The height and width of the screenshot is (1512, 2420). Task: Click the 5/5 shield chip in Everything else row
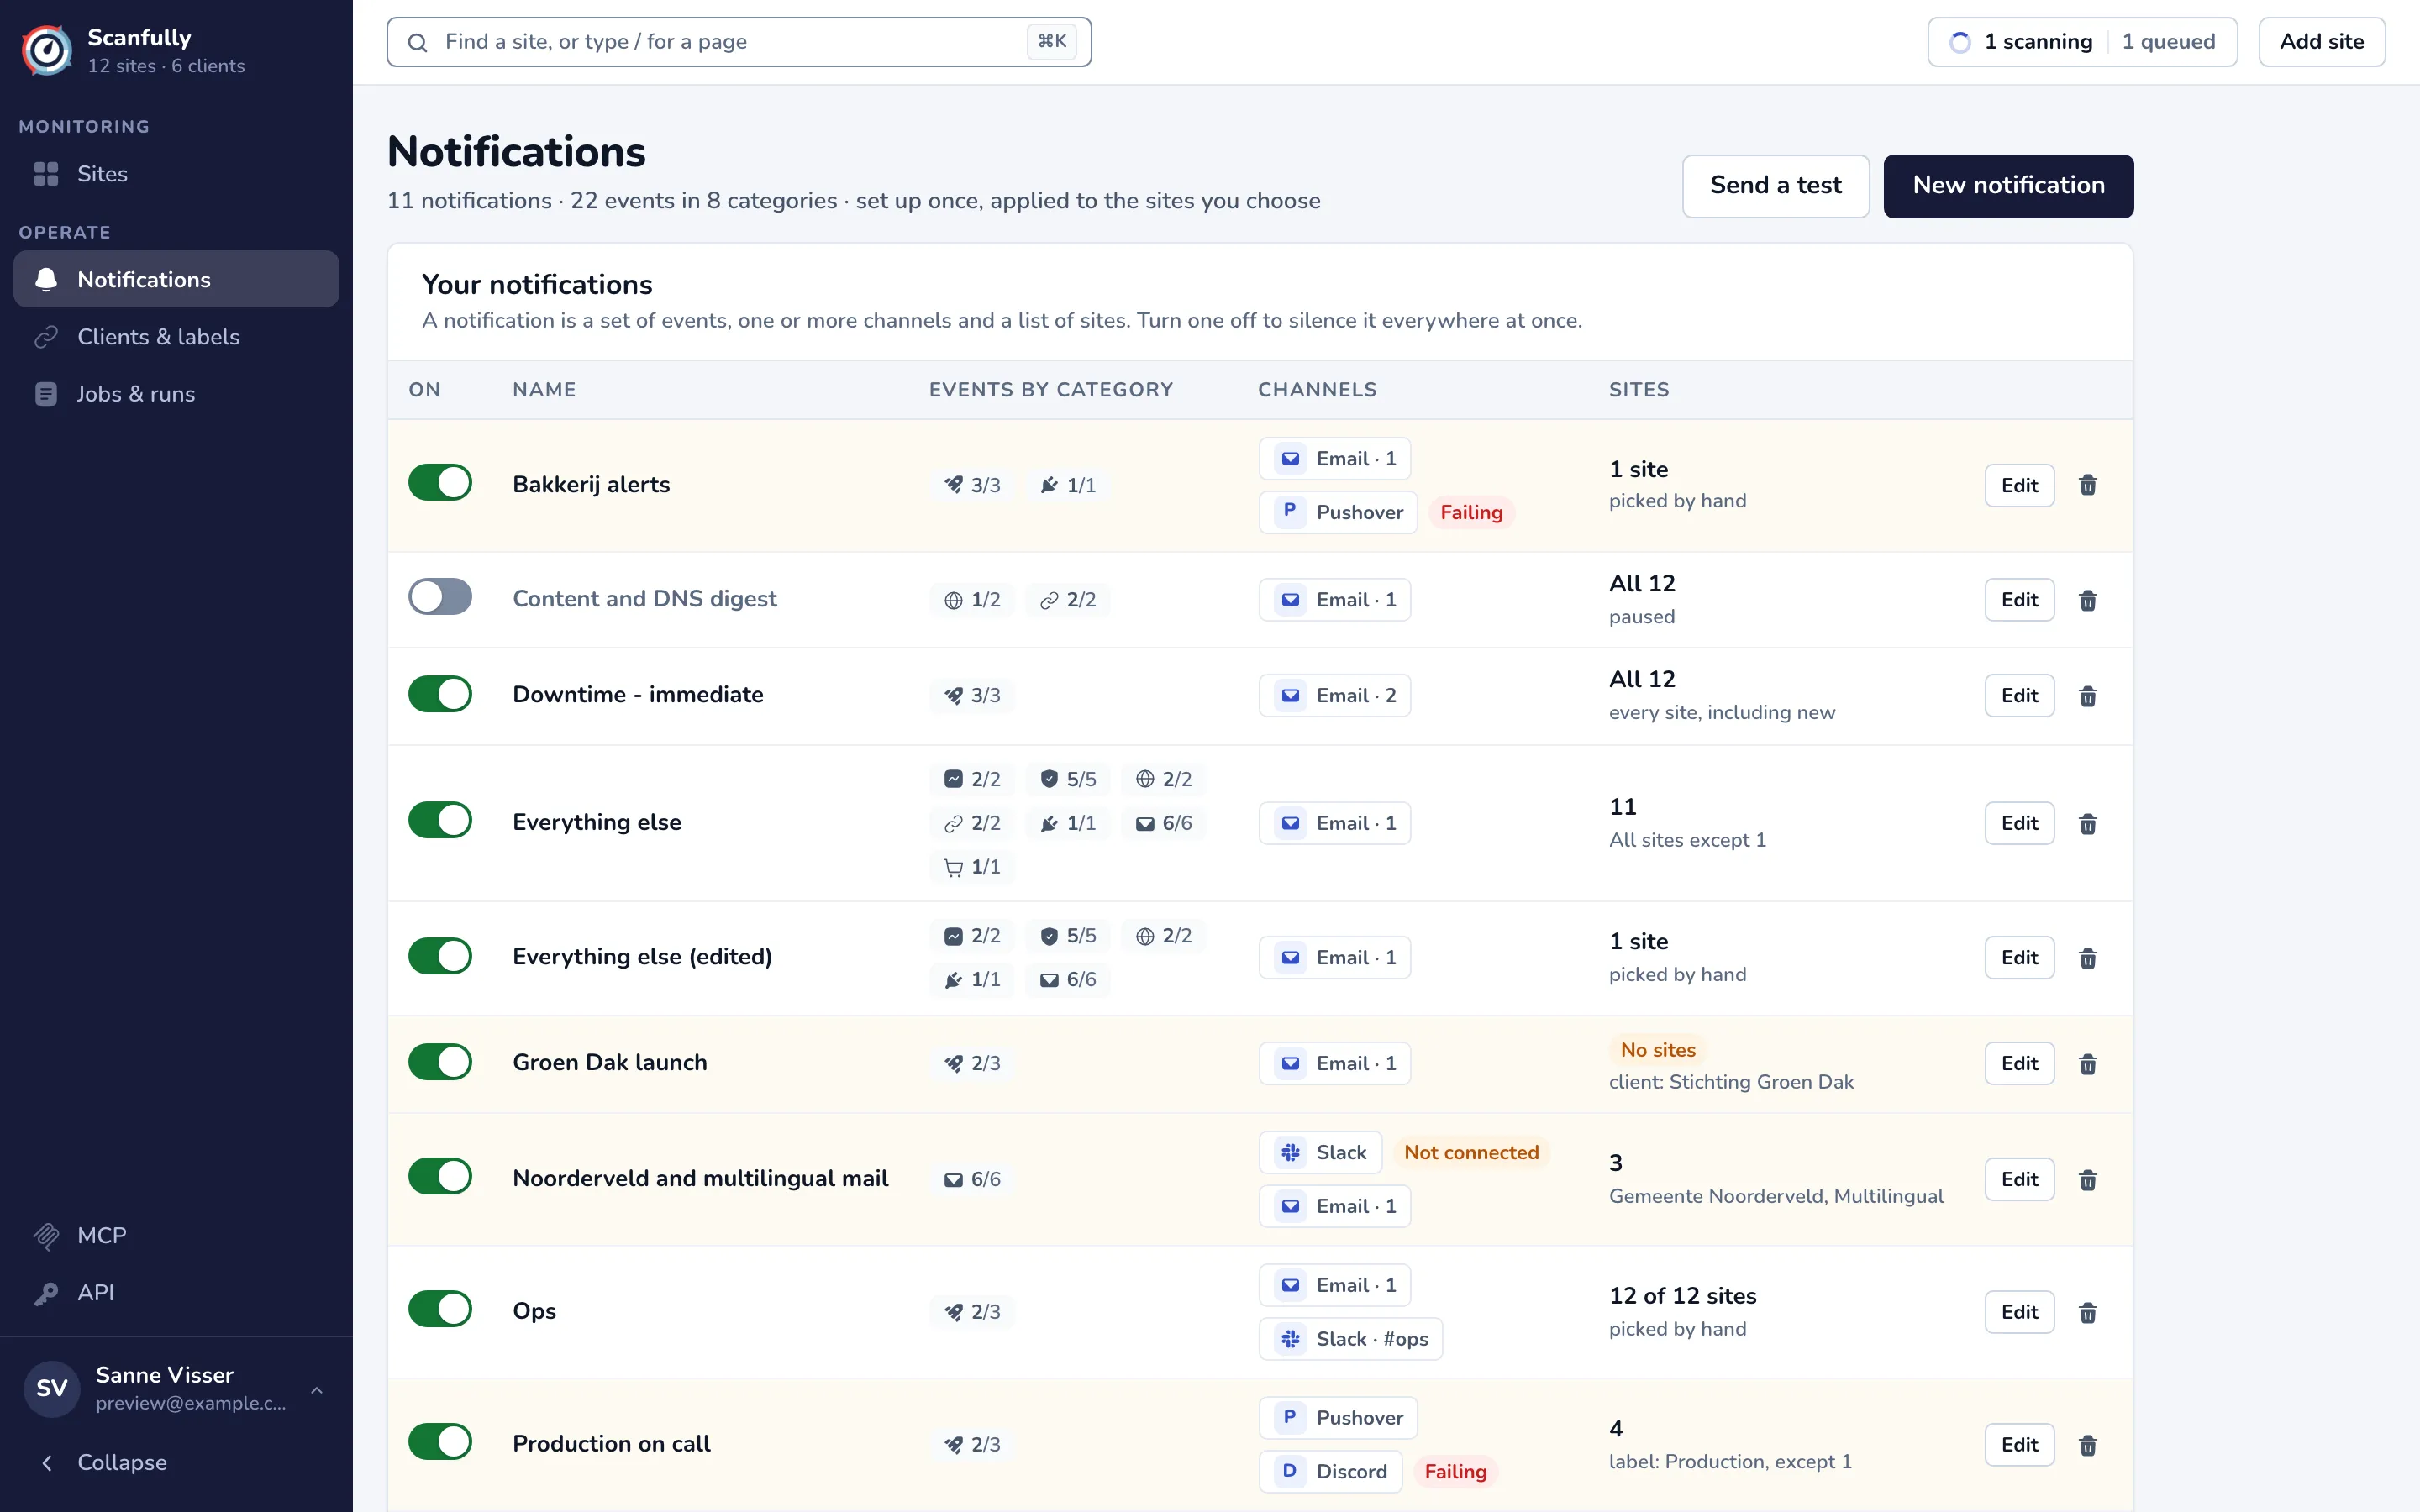[x=1067, y=779]
